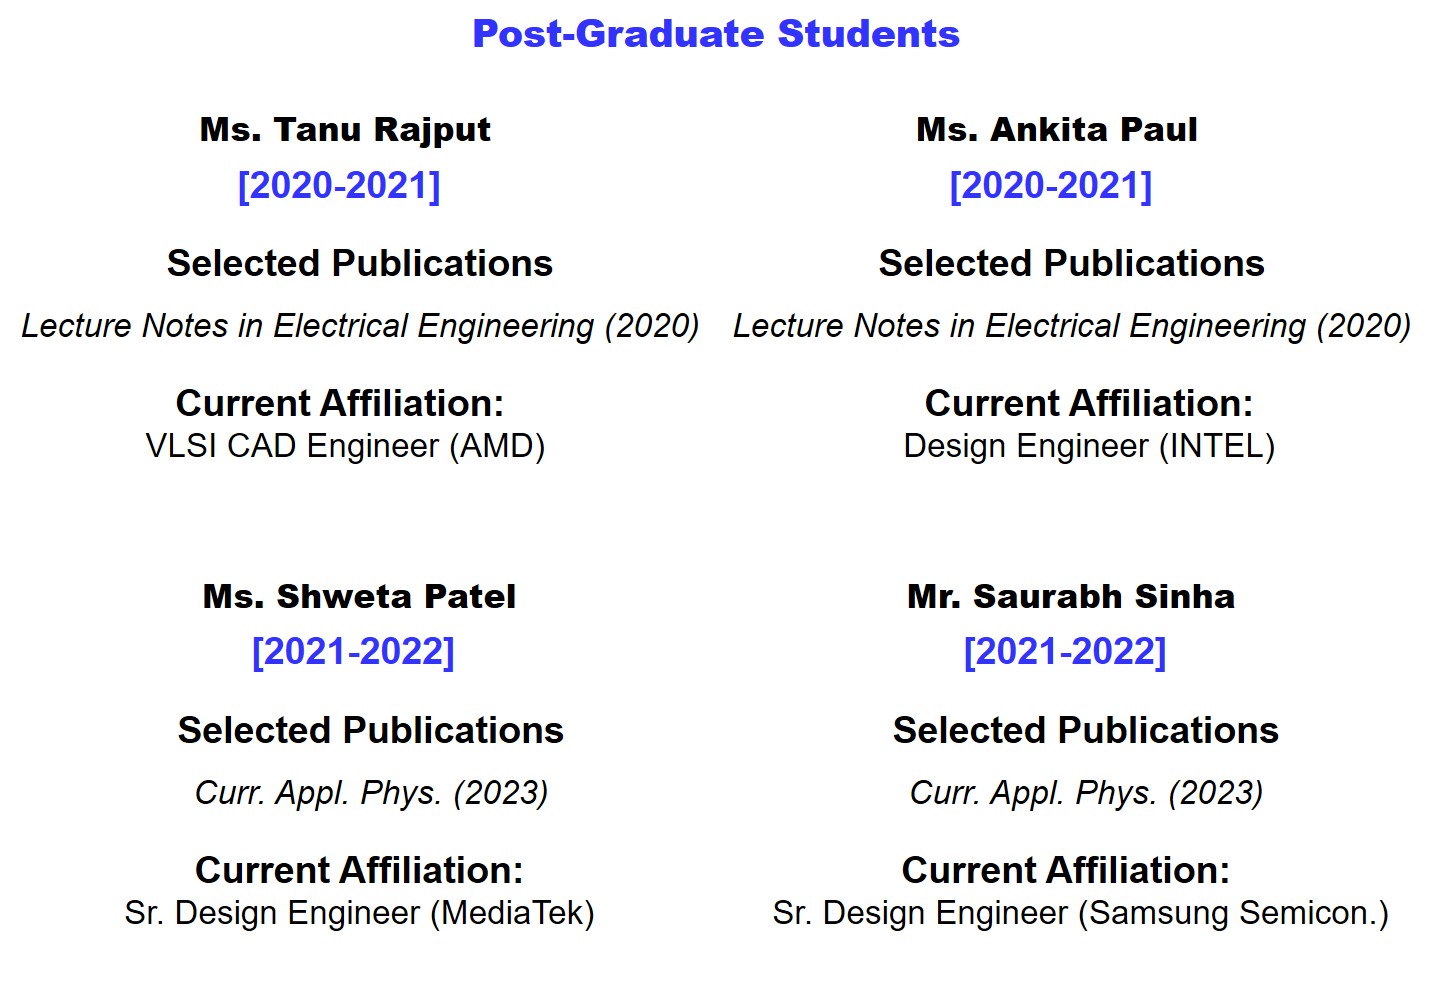The height and width of the screenshot is (981, 1432).
Task: Click Design Engineer (INTEL) text
Action: pos(1088,446)
